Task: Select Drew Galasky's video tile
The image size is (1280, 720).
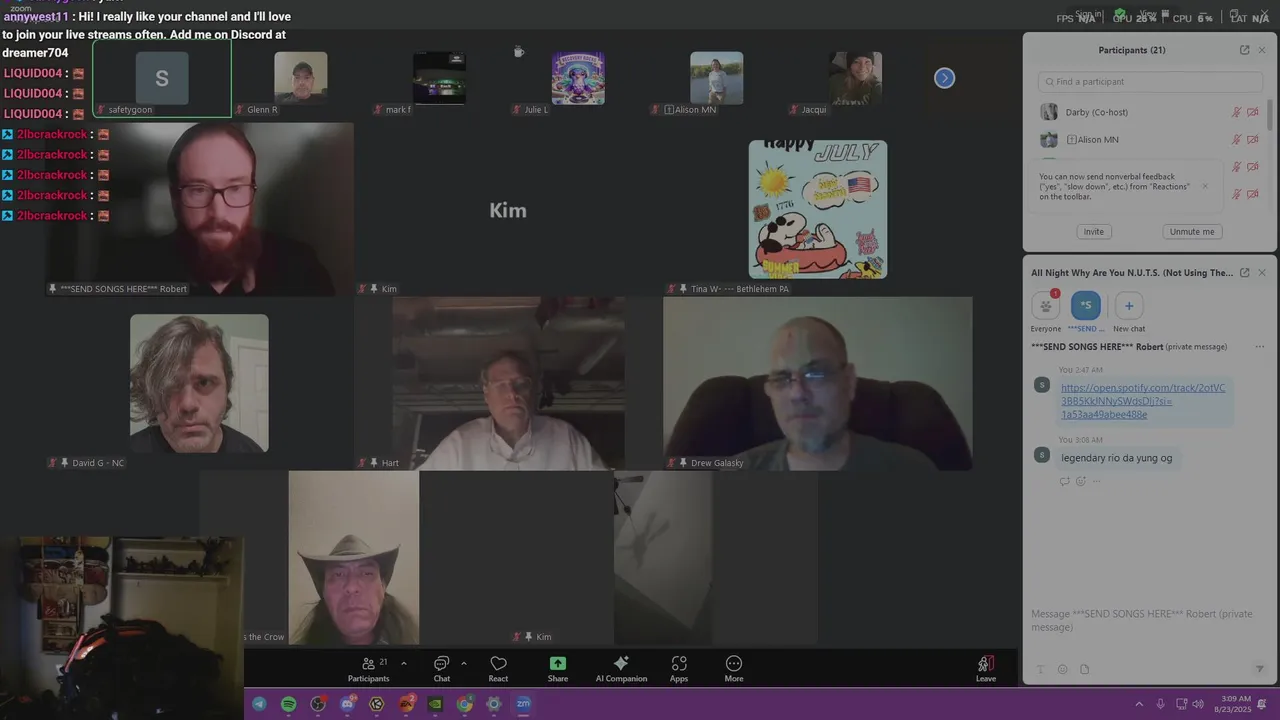Action: tap(818, 383)
